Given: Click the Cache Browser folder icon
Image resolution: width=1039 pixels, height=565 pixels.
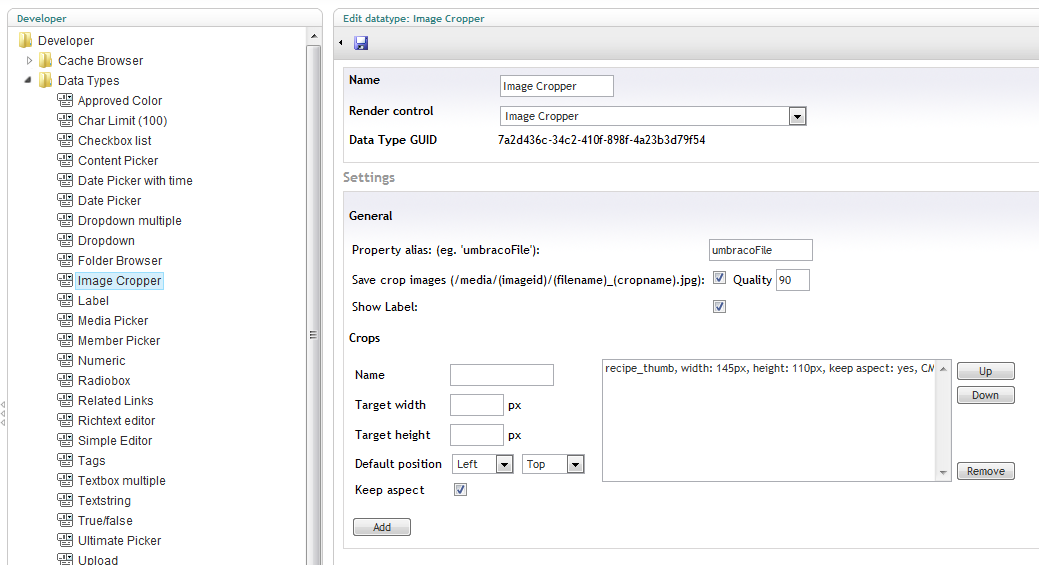Looking at the screenshot, I should tap(46, 60).
